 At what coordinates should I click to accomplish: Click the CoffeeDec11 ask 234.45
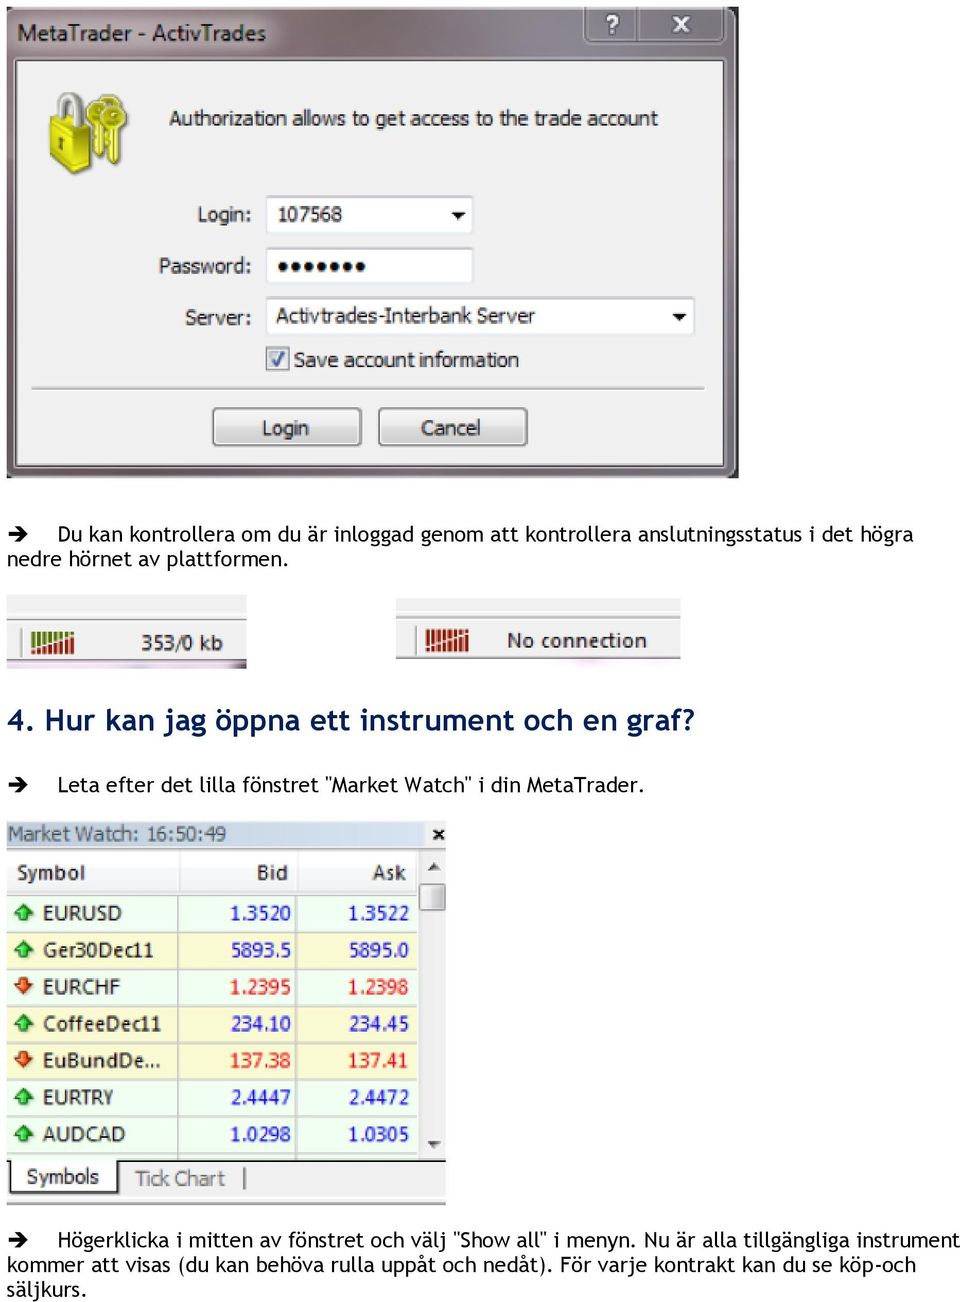[x=378, y=1024]
